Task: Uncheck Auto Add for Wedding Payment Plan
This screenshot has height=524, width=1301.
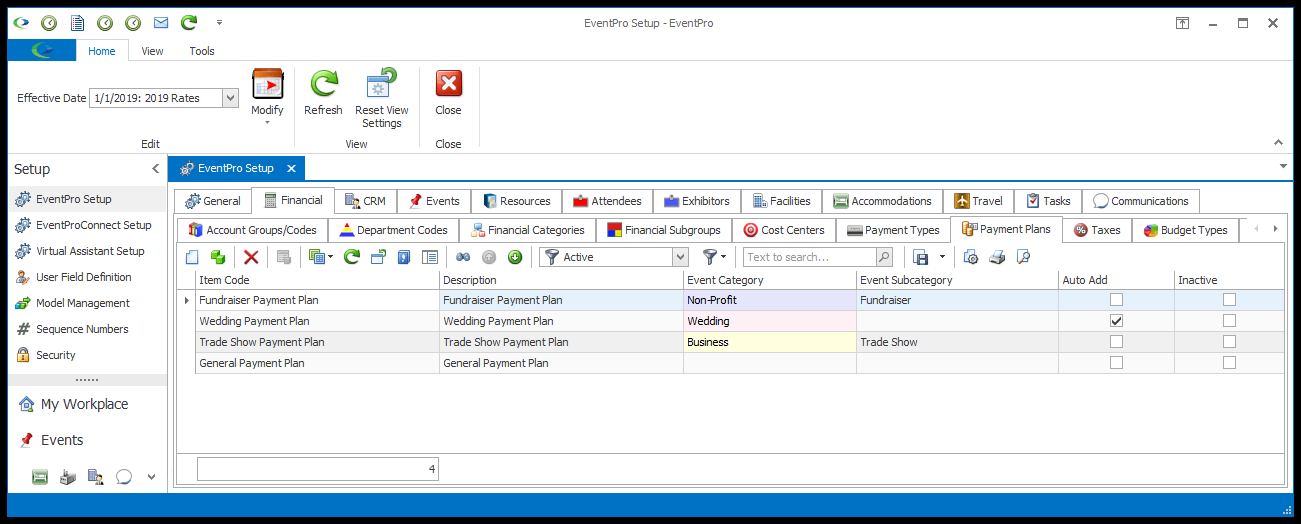Action: [x=1116, y=320]
